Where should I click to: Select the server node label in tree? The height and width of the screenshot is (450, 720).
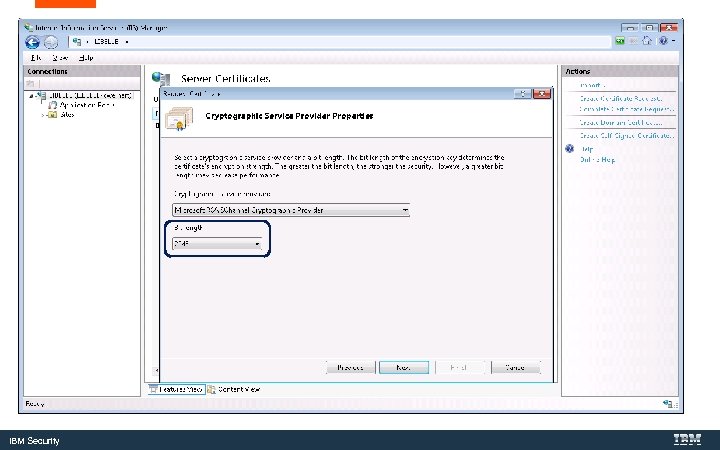point(91,96)
